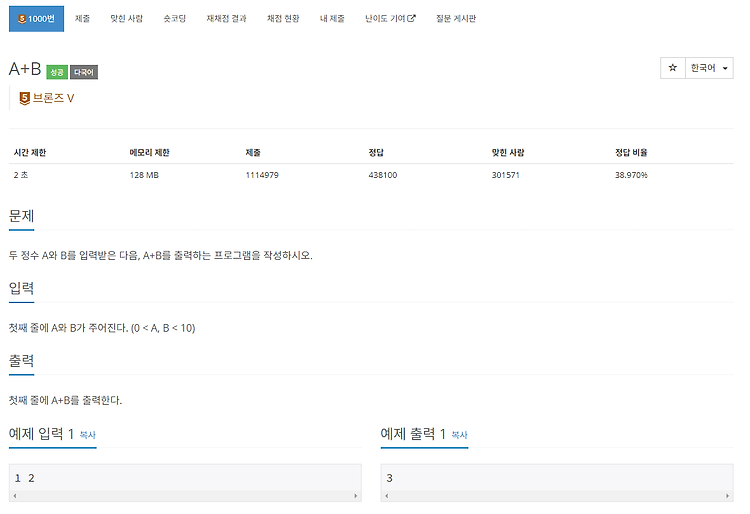Click the 입력 section heading
This screenshot has height=514, width=750.
pos(22,288)
